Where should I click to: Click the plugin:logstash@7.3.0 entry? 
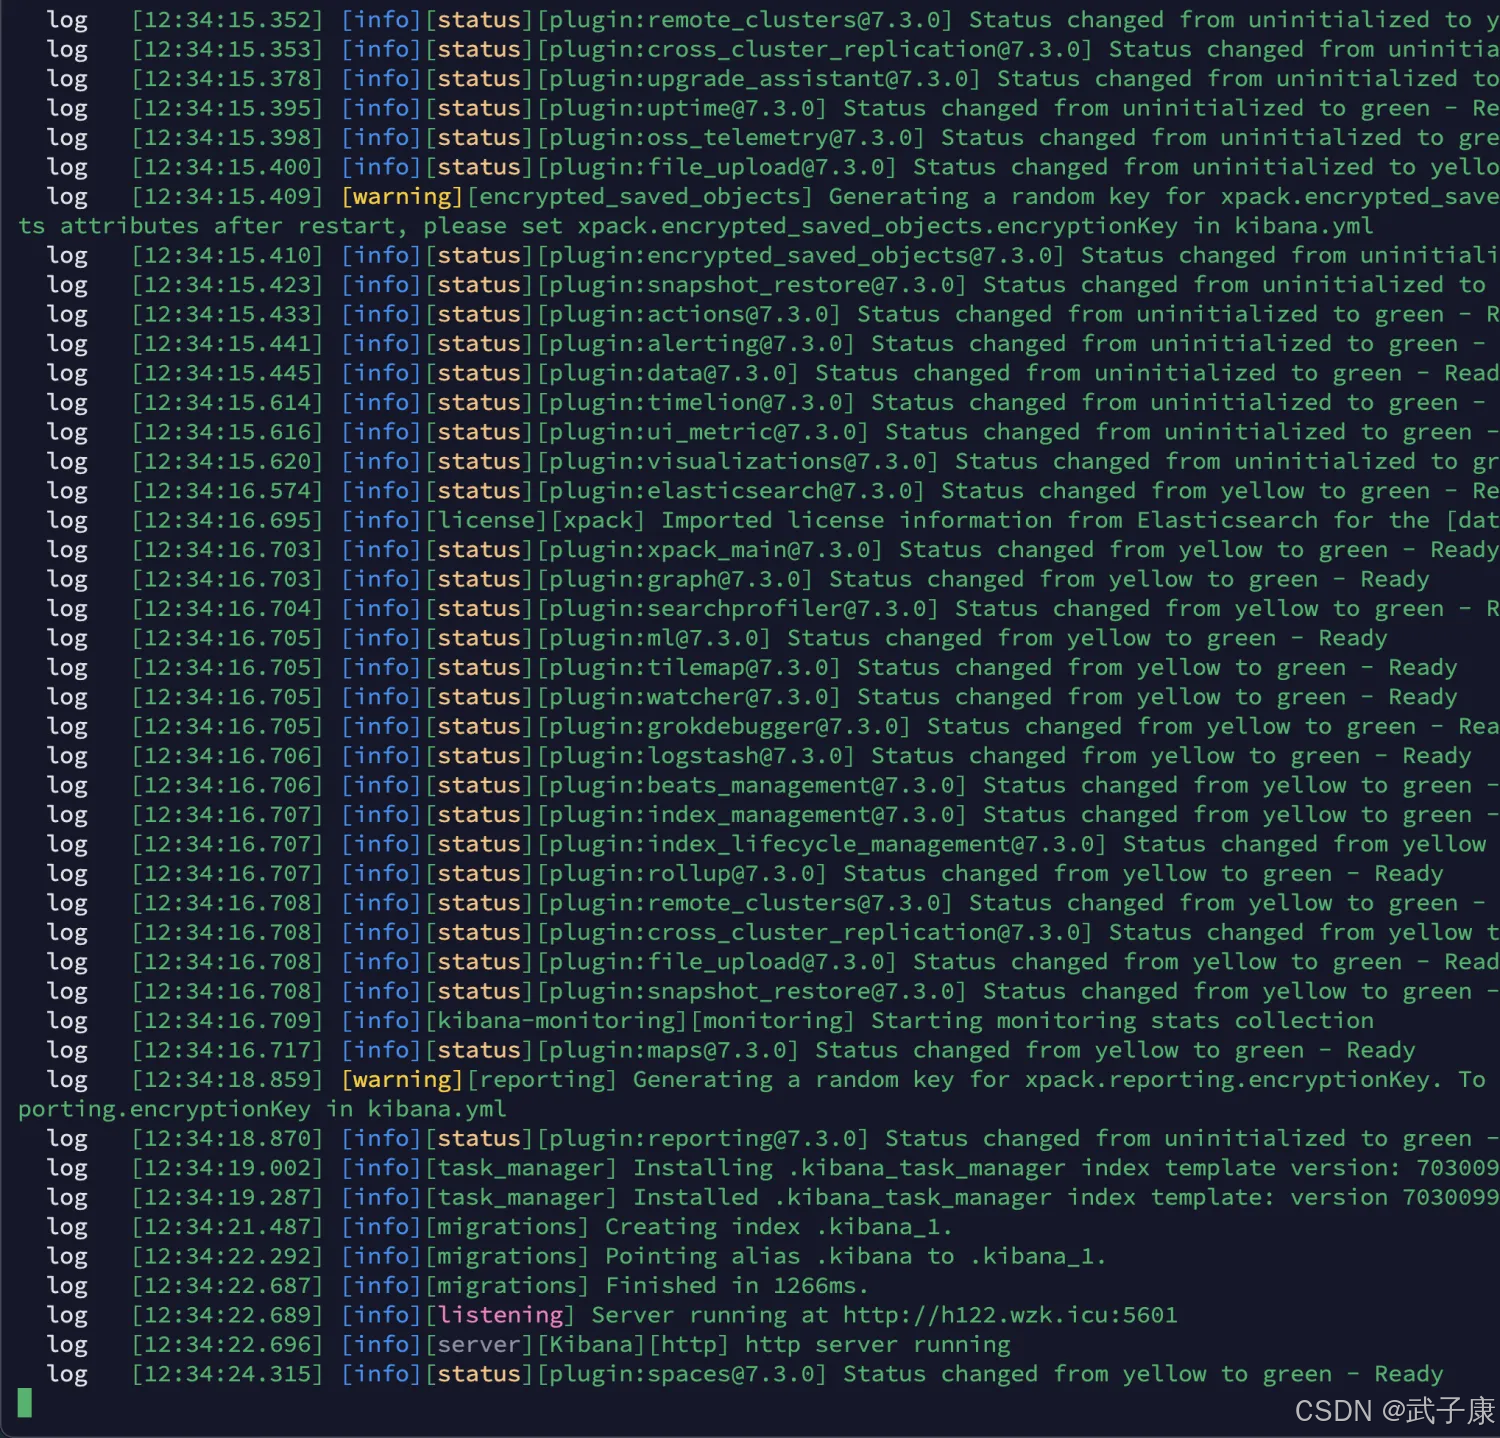tap(696, 756)
